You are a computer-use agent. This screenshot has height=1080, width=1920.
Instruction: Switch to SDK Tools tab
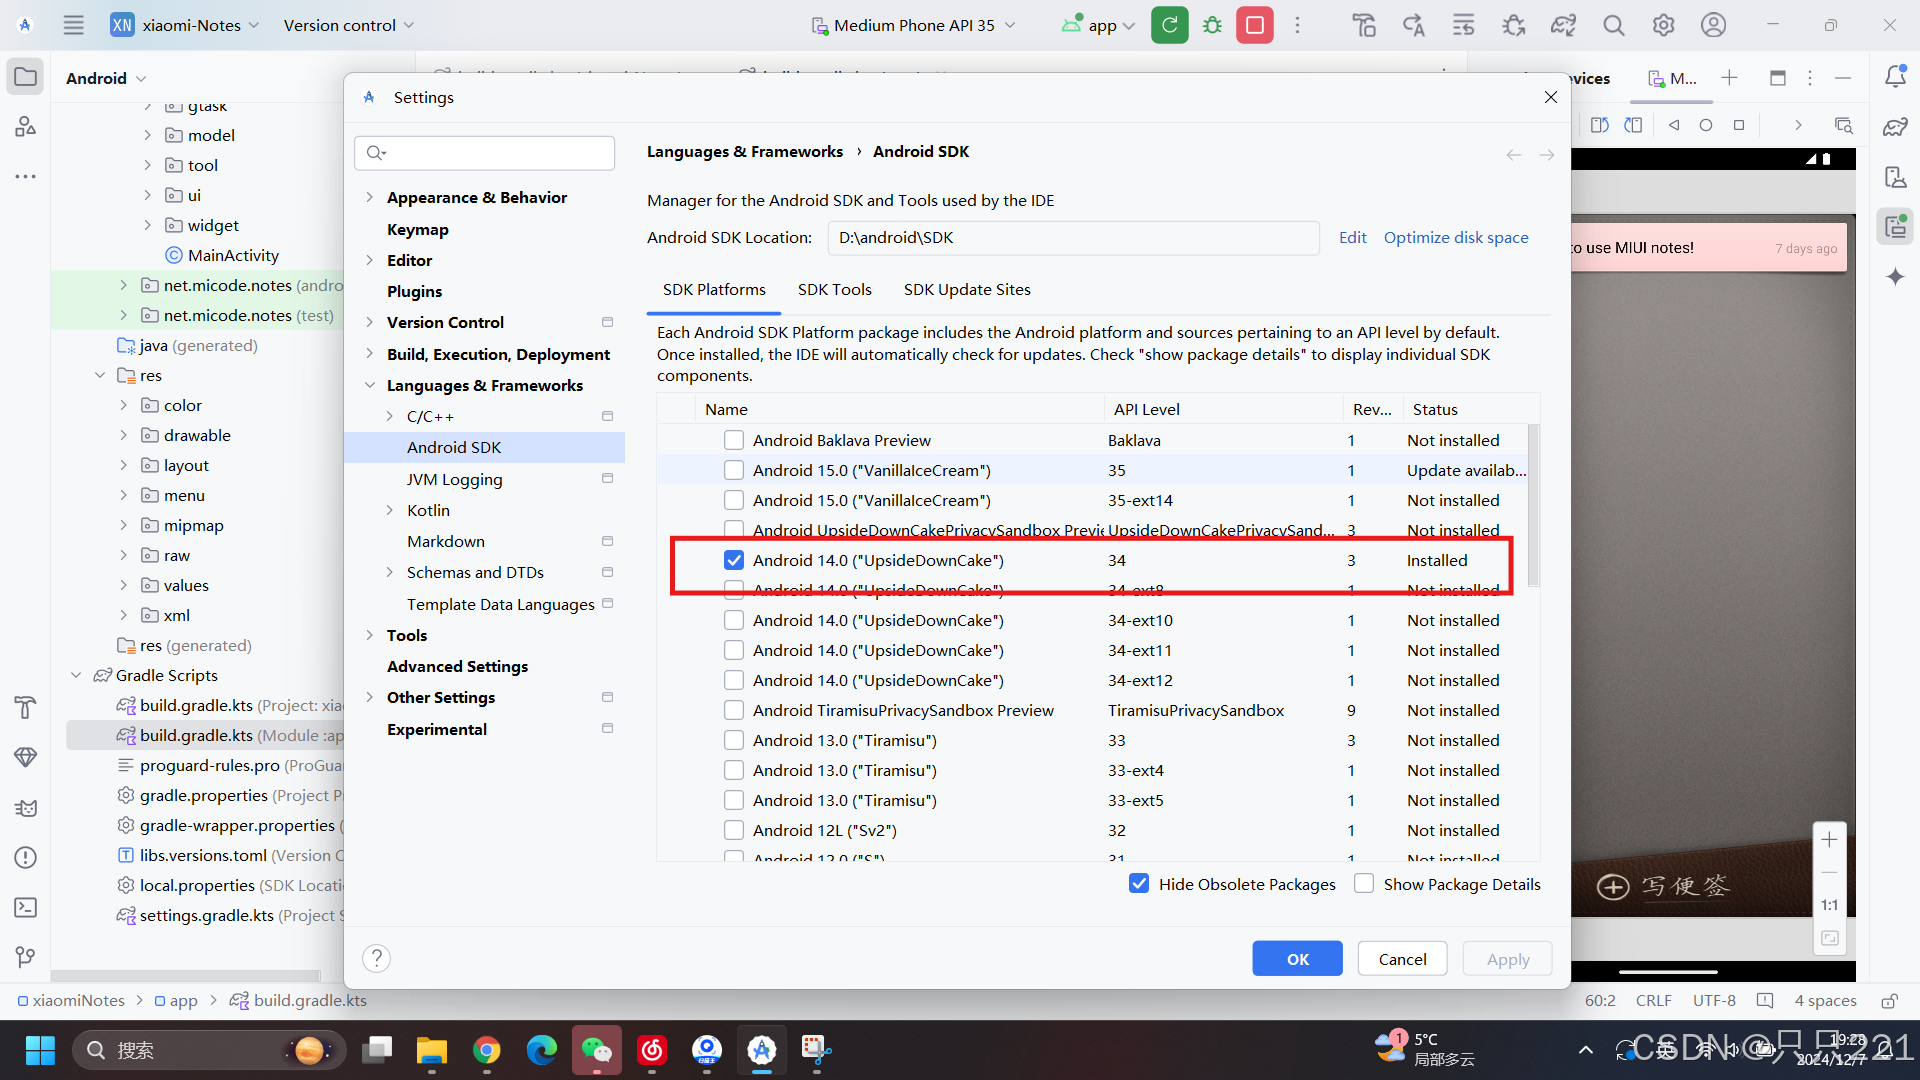pos(834,289)
